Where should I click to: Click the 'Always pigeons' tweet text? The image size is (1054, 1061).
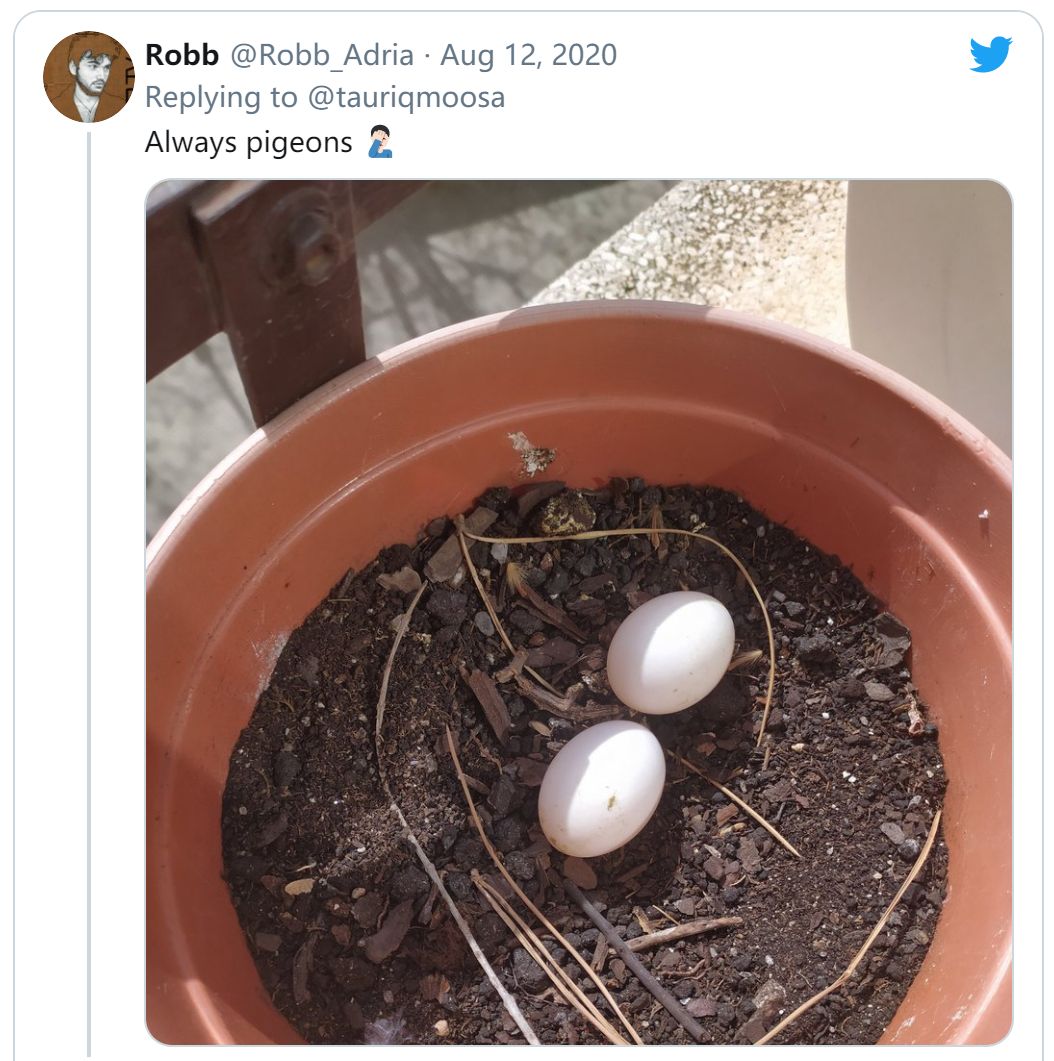tap(248, 143)
